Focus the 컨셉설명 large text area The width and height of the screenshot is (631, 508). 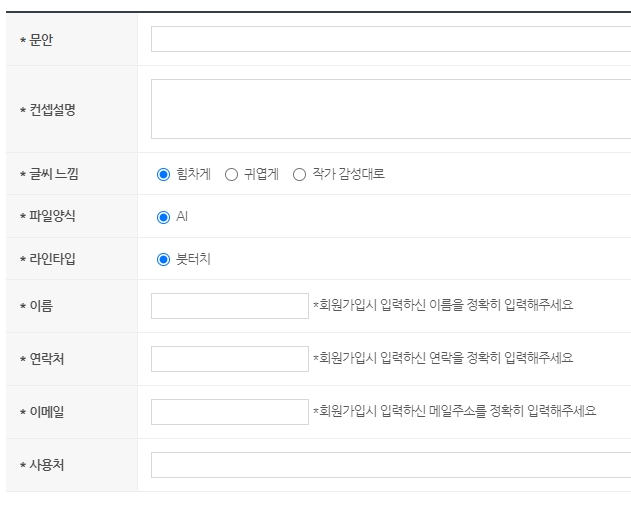coord(391,109)
